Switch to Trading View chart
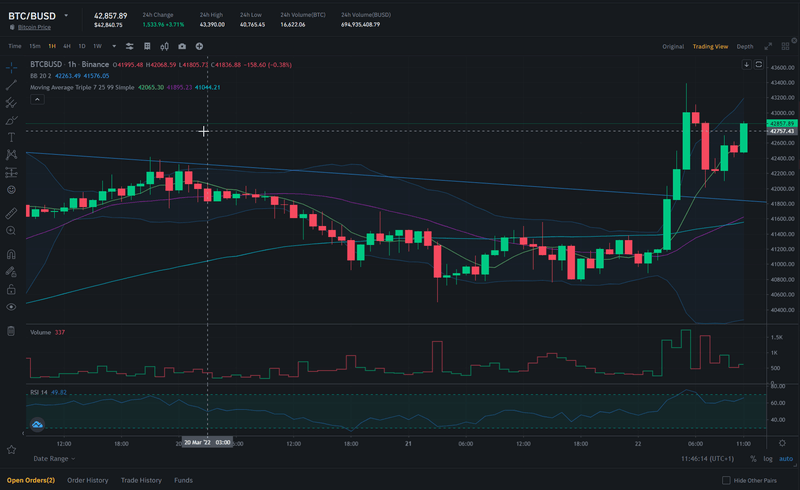 (x=710, y=46)
